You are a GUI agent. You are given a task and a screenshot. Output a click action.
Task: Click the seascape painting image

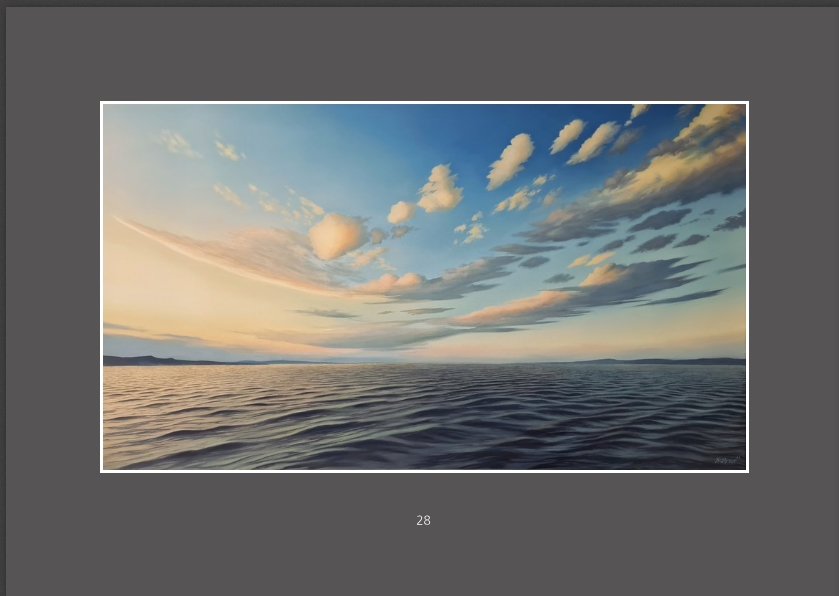click(424, 287)
